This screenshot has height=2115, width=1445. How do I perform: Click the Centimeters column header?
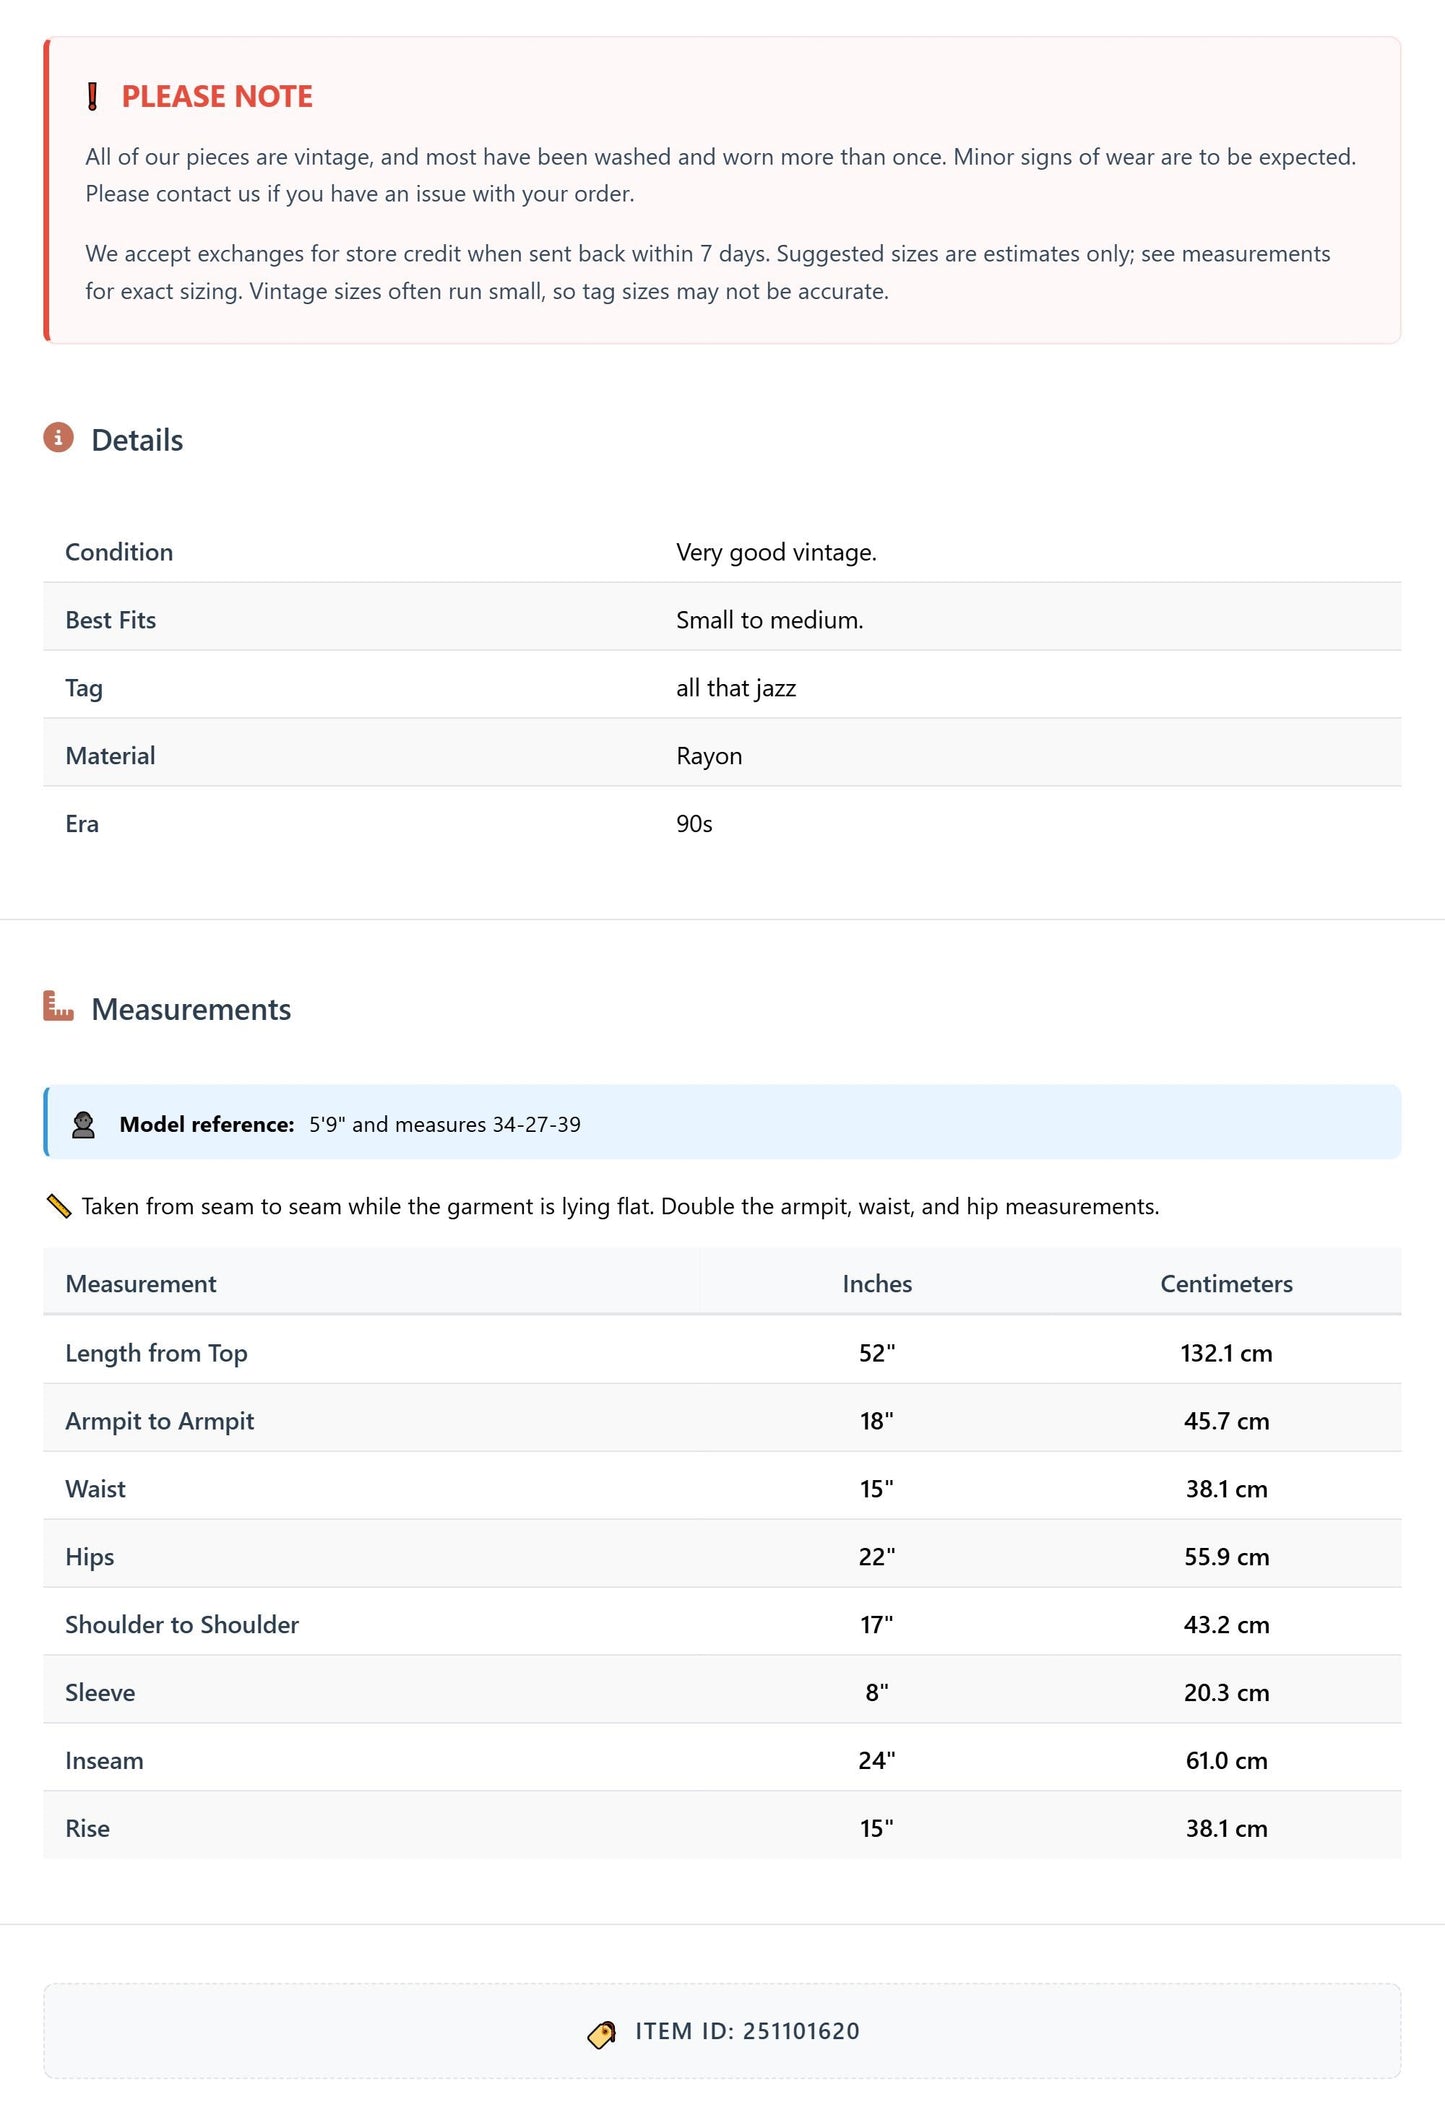(x=1226, y=1284)
